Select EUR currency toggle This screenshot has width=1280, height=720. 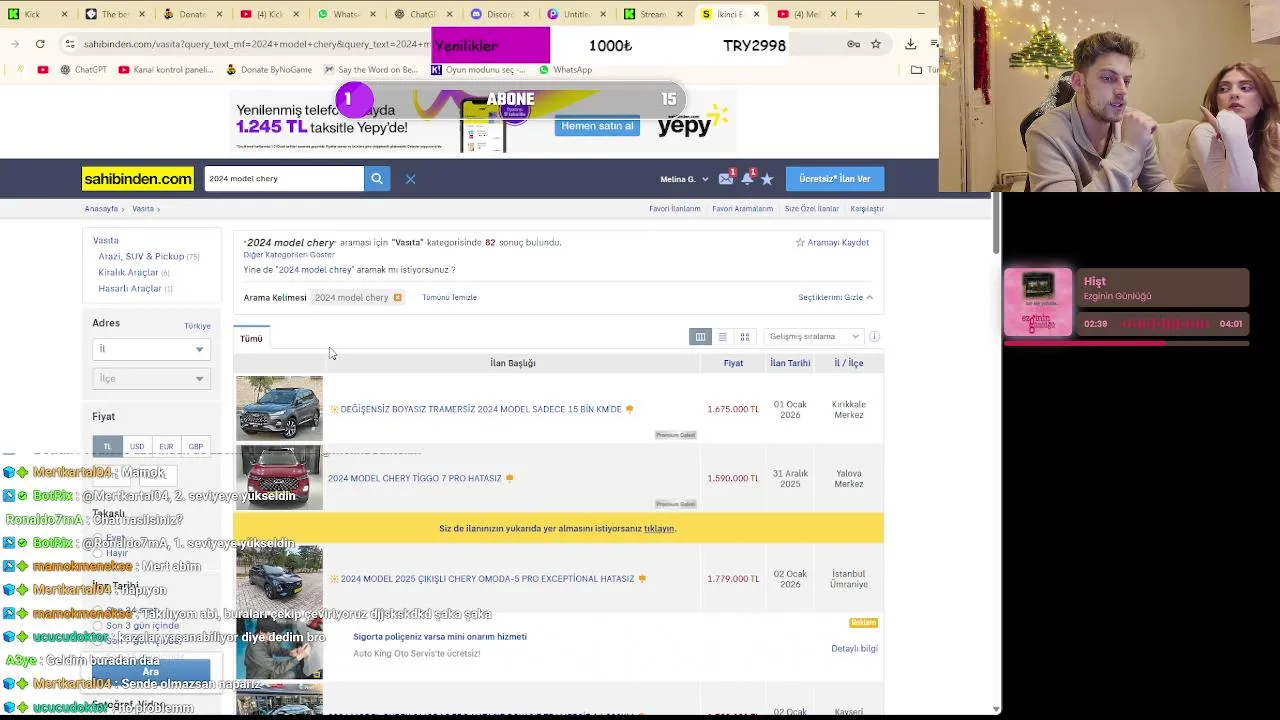click(166, 446)
